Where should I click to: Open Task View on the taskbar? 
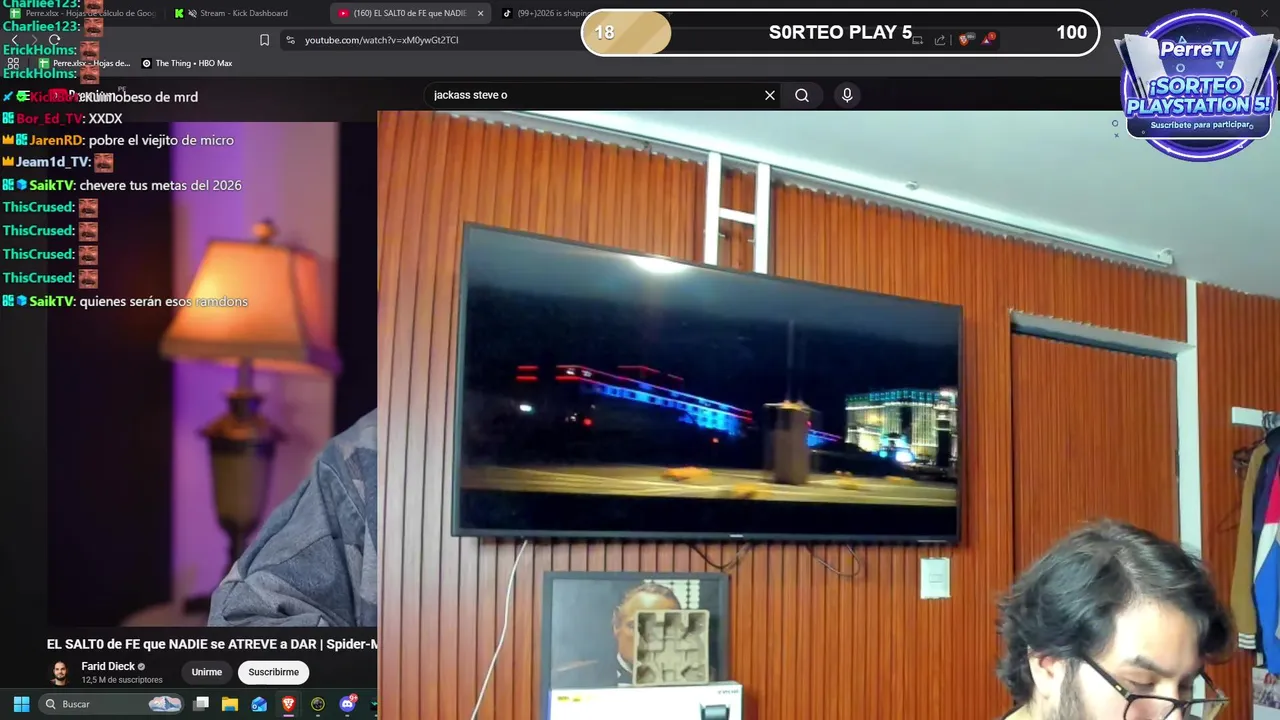coord(201,704)
